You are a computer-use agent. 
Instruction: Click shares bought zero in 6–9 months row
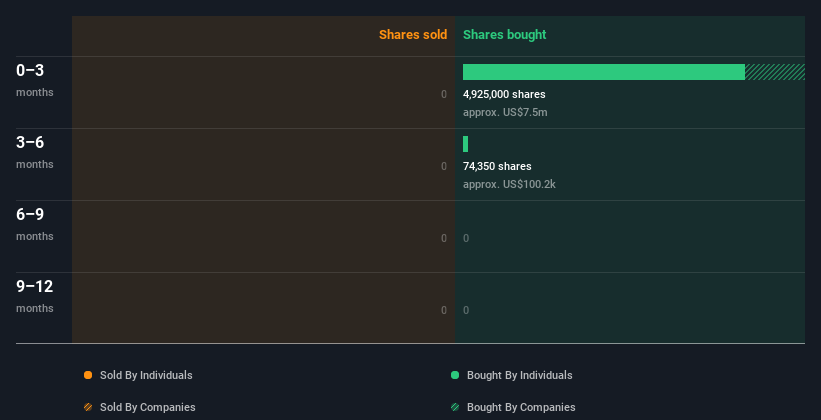pyautogui.click(x=466, y=238)
